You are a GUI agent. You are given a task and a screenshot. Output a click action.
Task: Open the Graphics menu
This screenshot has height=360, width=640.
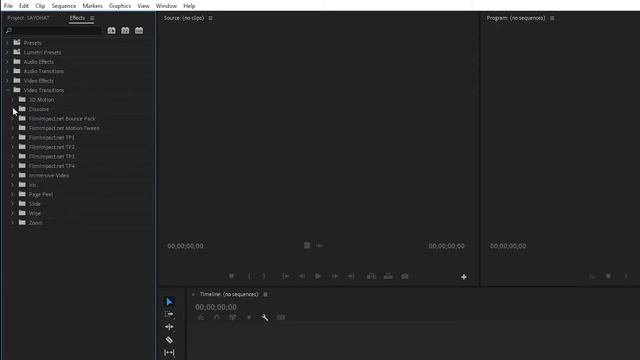[x=120, y=6]
